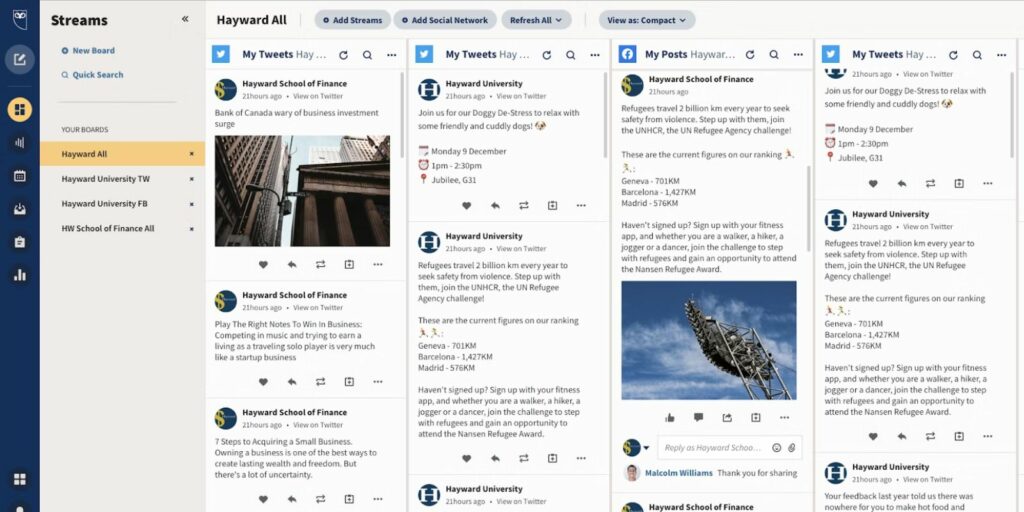Select the Streams dashboard sidebar icon
The width and height of the screenshot is (1024, 512).
click(x=20, y=108)
